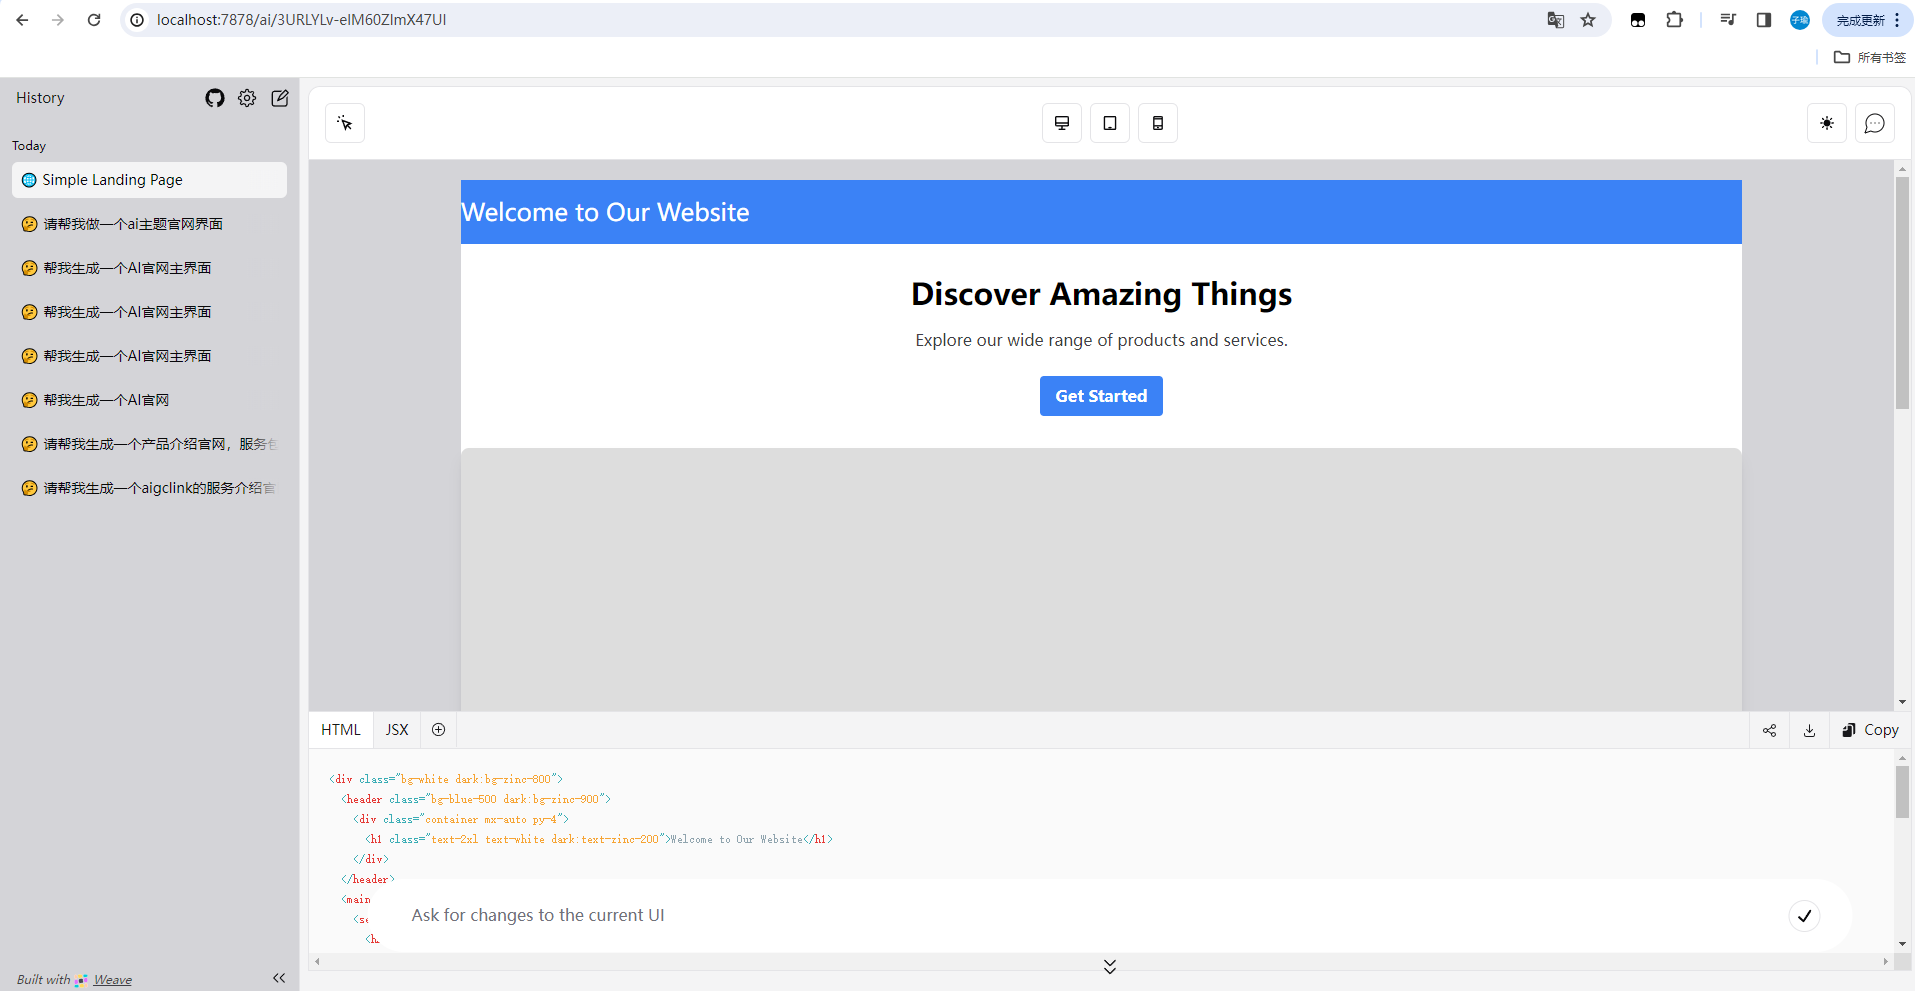Switch to the JSX tab
This screenshot has height=991, width=1915.
tap(397, 730)
